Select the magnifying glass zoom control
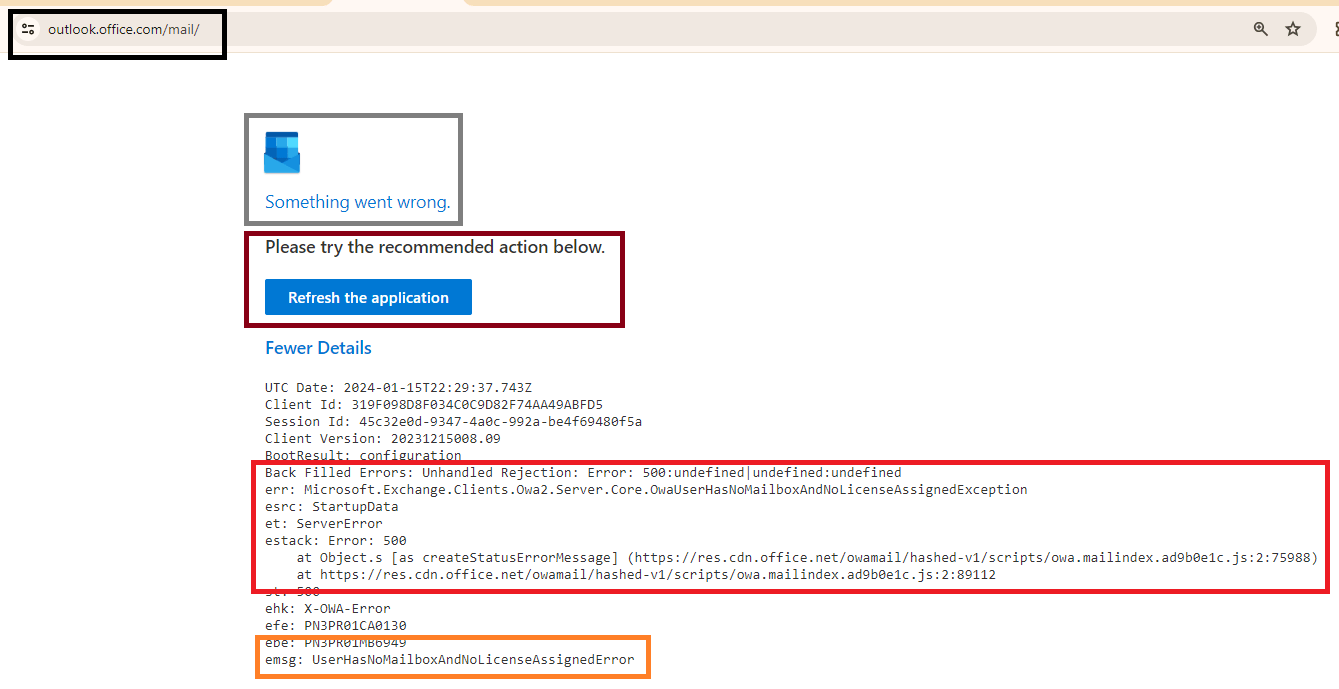The width and height of the screenshot is (1339, 689). pyautogui.click(x=1261, y=29)
